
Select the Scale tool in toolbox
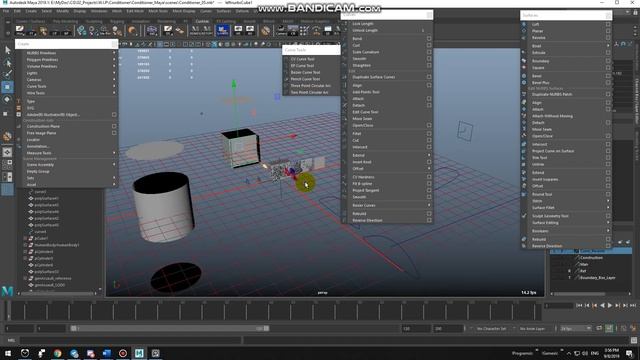point(6,113)
